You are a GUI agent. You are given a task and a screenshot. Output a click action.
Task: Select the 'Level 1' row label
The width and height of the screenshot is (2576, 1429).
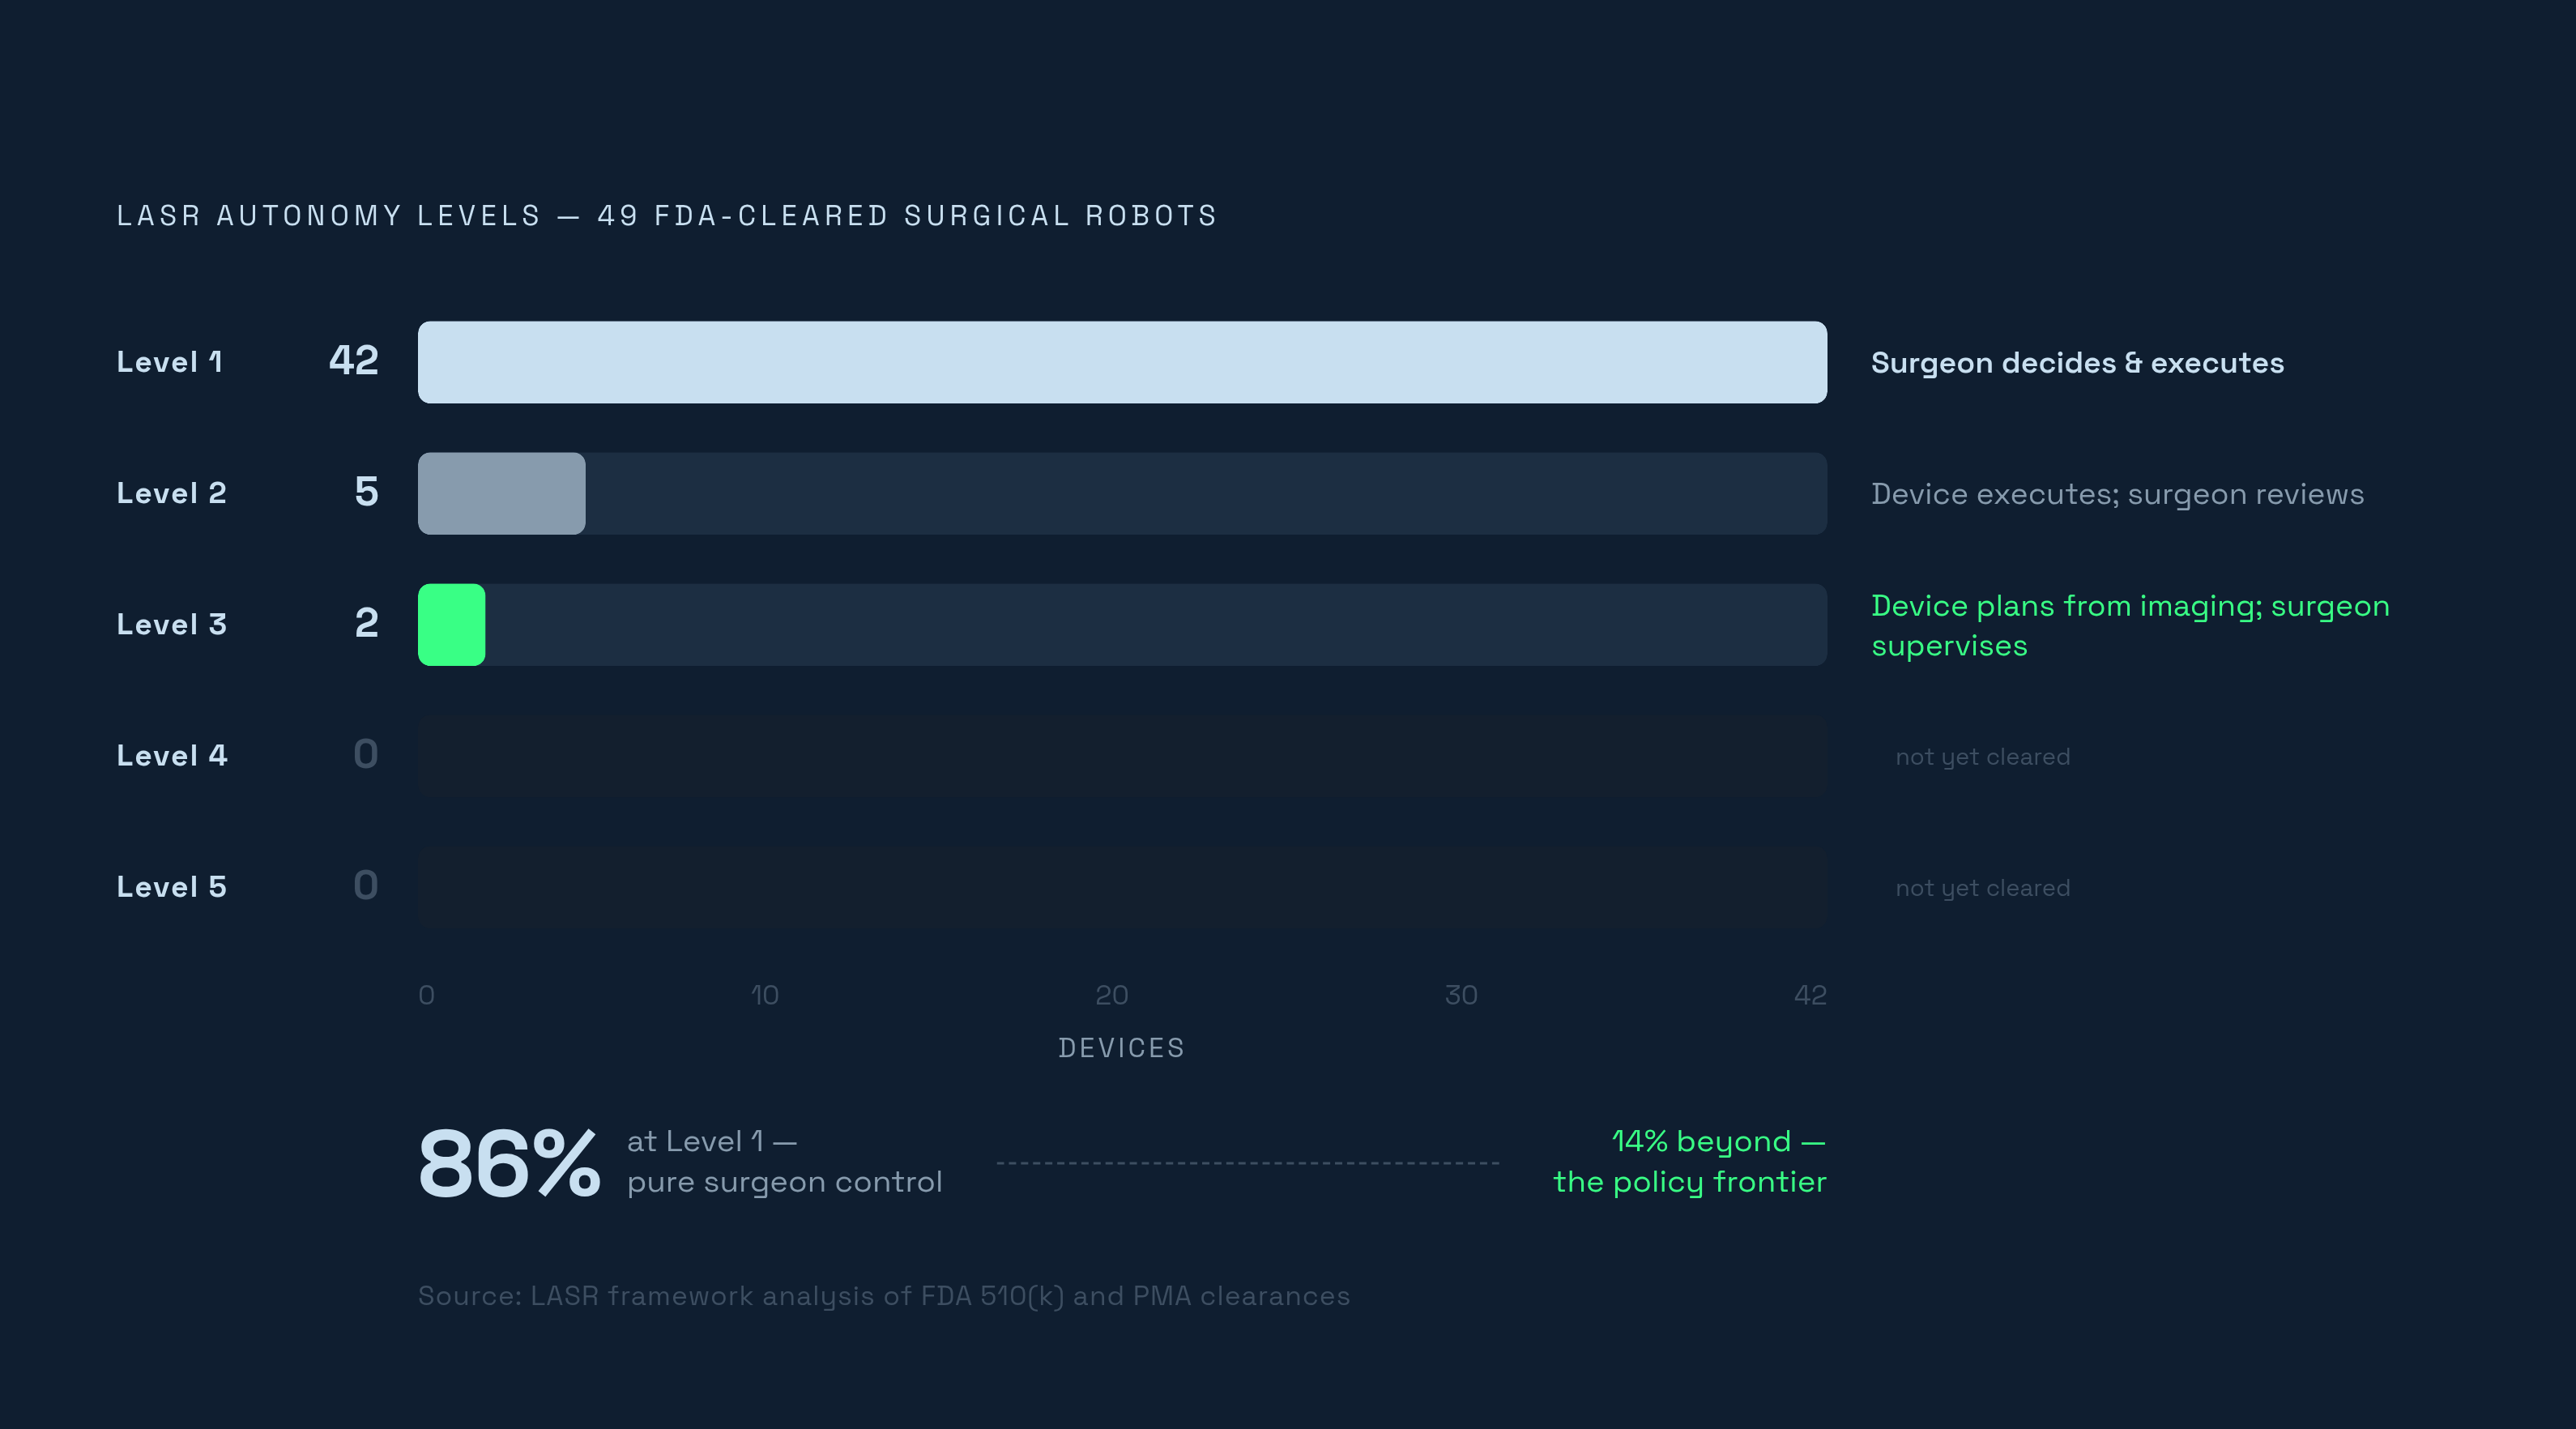click(169, 362)
